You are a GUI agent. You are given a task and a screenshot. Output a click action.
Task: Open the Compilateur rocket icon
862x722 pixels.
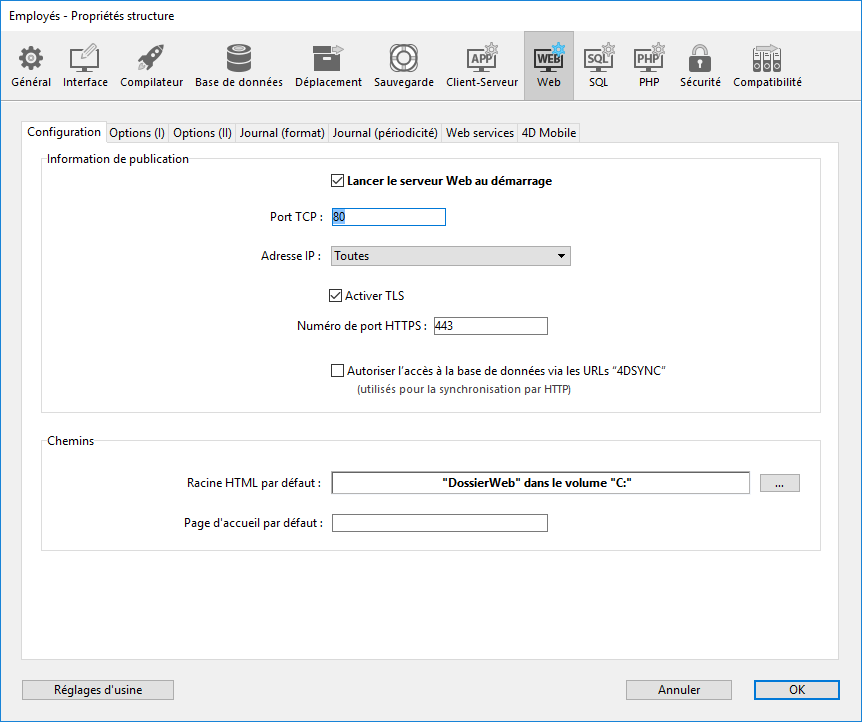click(151, 59)
